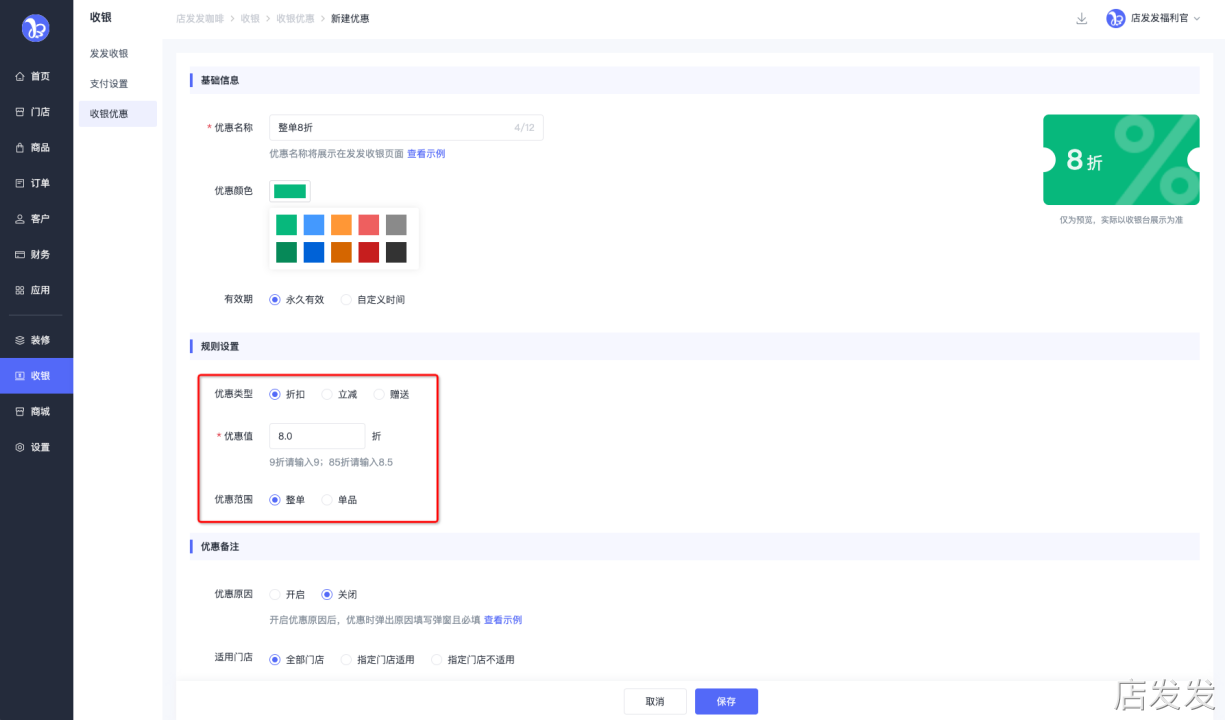This screenshot has width=1225, height=720.
Task: Pick the dark orange color swatch
Action: (x=341, y=252)
